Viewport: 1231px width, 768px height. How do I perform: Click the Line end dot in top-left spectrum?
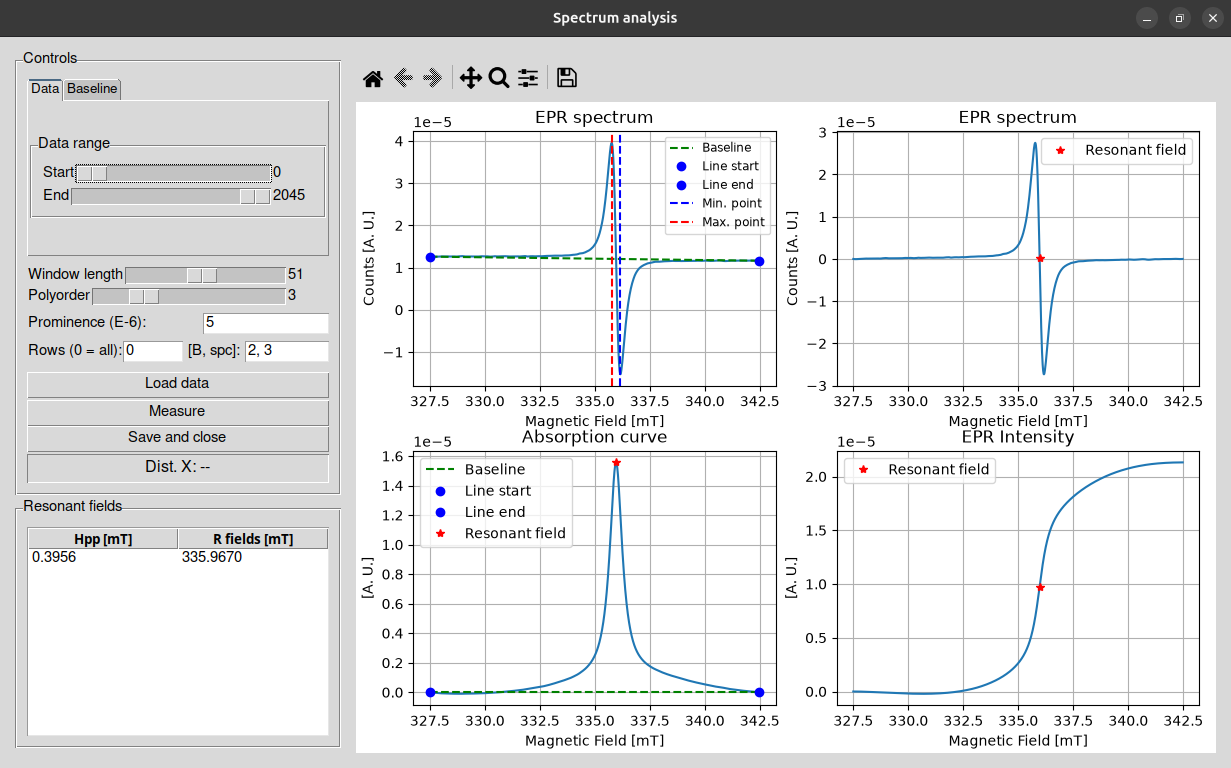[x=759, y=261]
